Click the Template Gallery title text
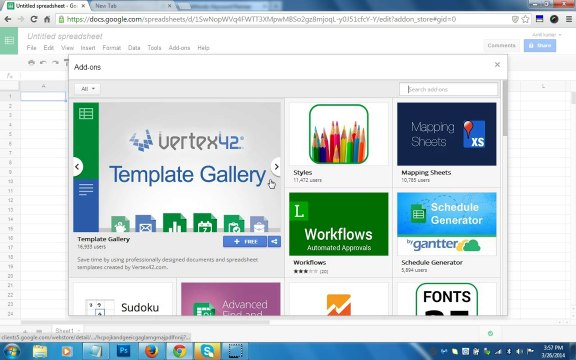The image size is (576, 360). pyautogui.click(x=104, y=239)
